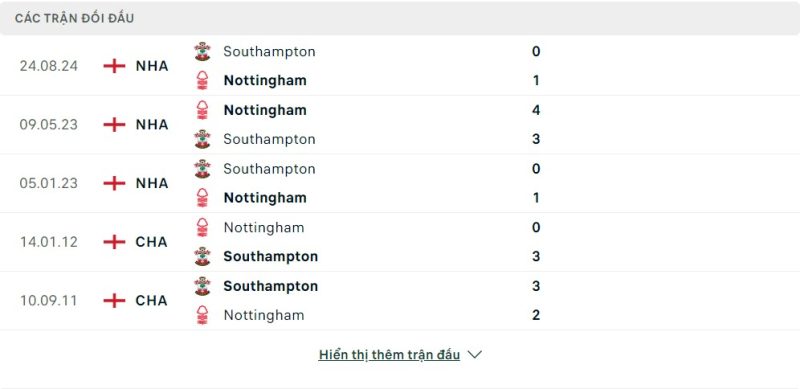The height and width of the screenshot is (389, 800).
Task: Click England flag beside 05.01.23 date
Action: point(114,183)
